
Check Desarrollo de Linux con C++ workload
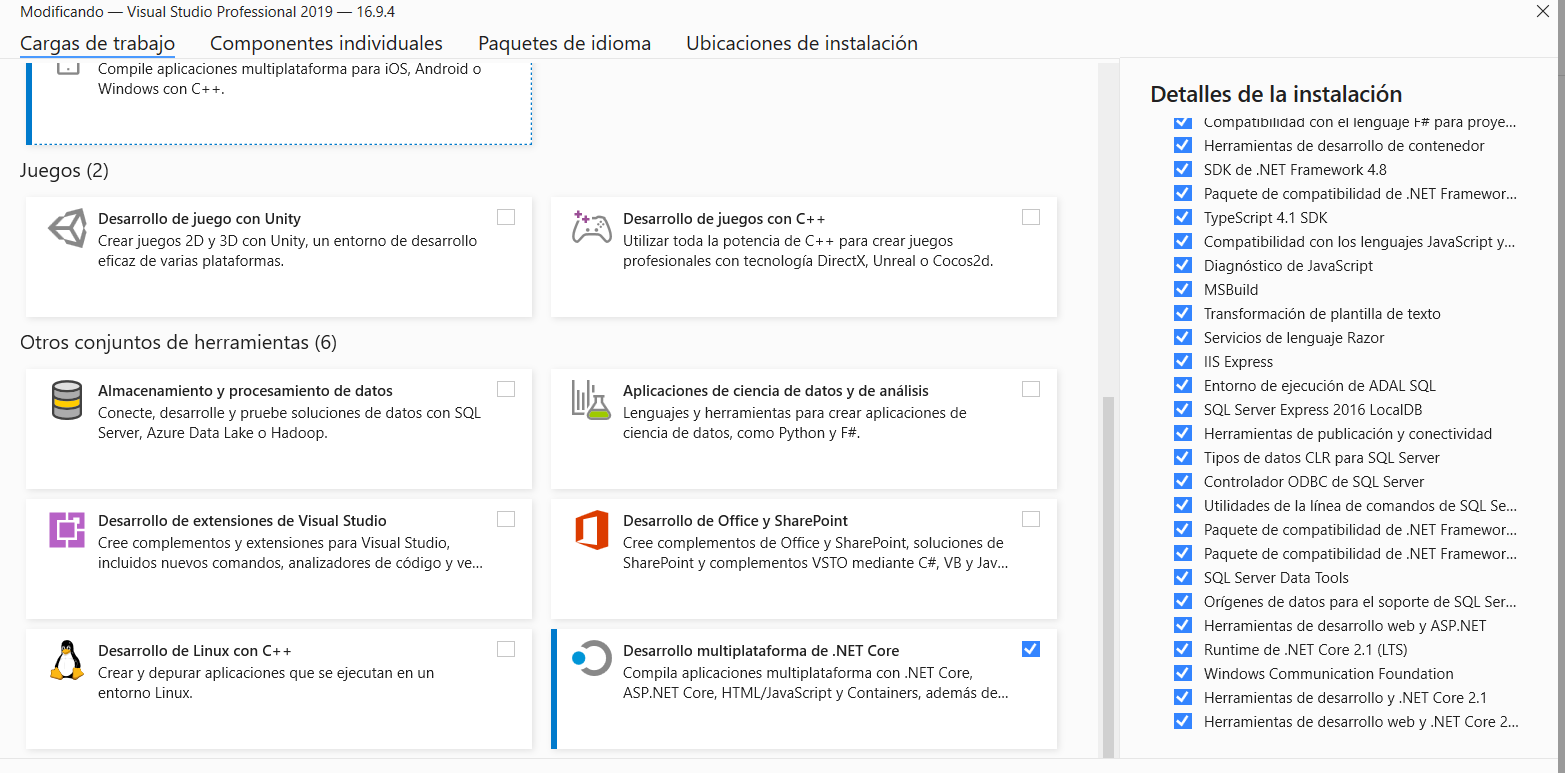point(506,649)
